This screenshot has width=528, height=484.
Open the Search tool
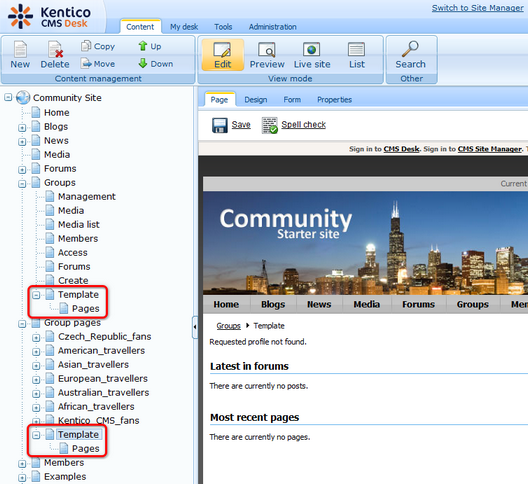[410, 55]
